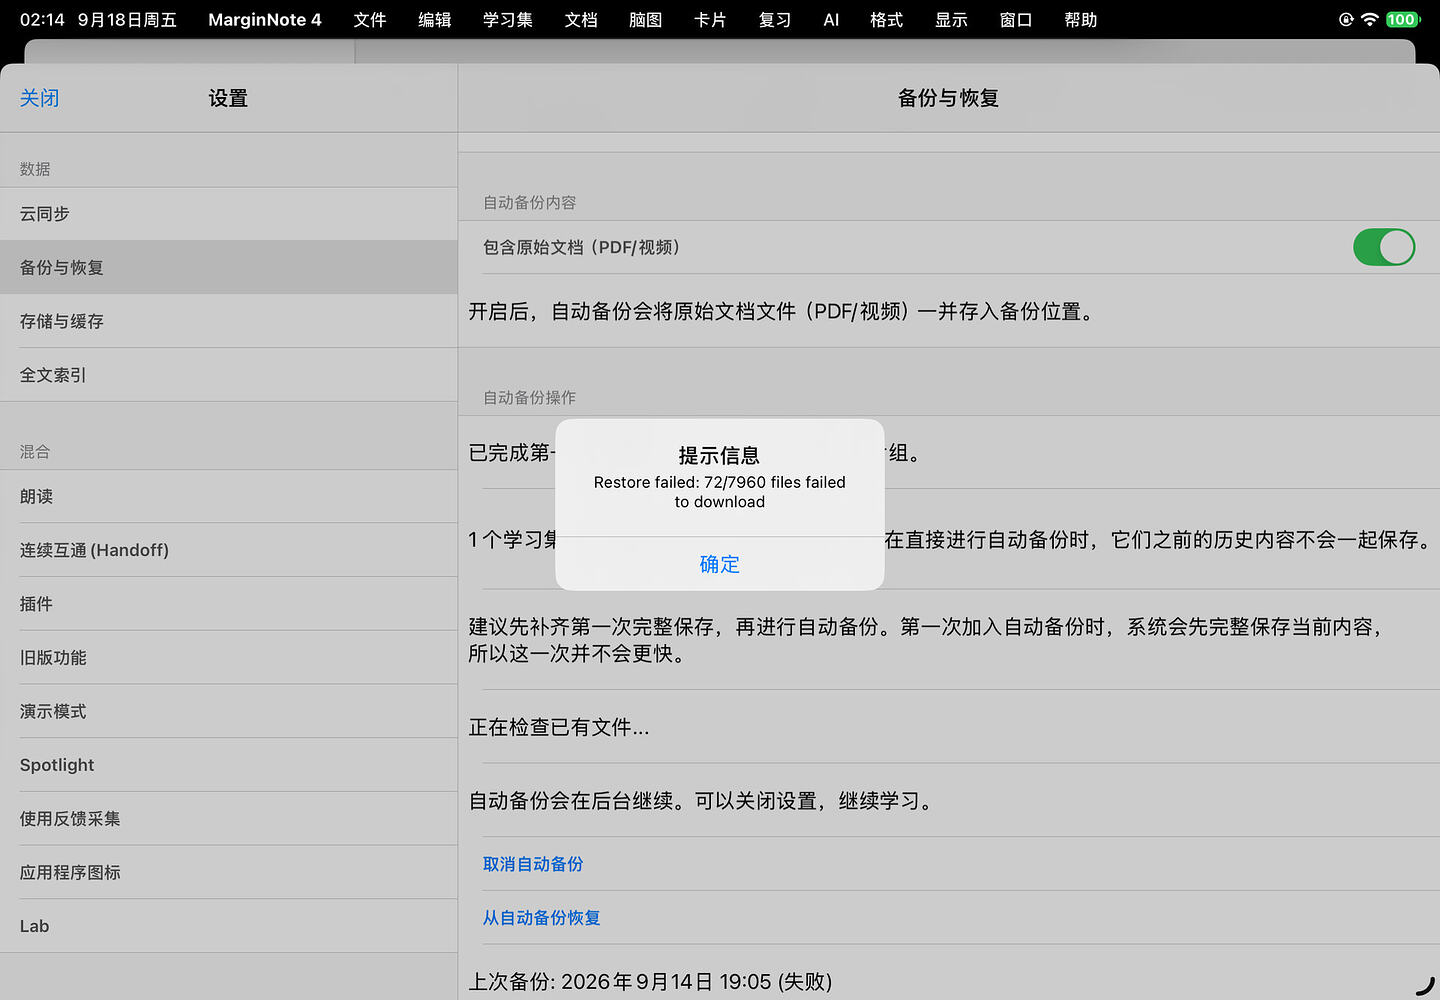Click 从自动备份恢复 link
The image size is (1440, 1000).
click(x=541, y=918)
